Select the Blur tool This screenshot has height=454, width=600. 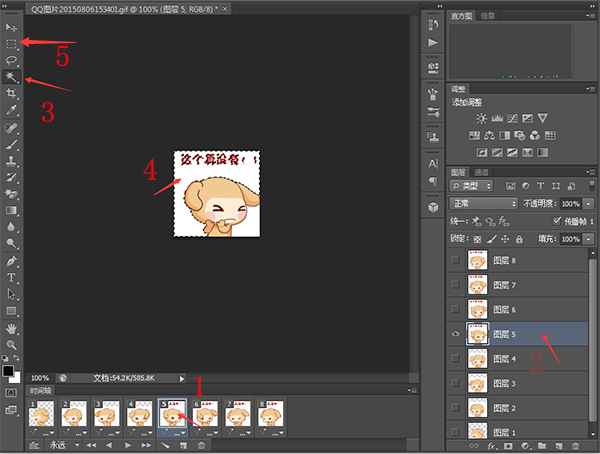(x=11, y=227)
